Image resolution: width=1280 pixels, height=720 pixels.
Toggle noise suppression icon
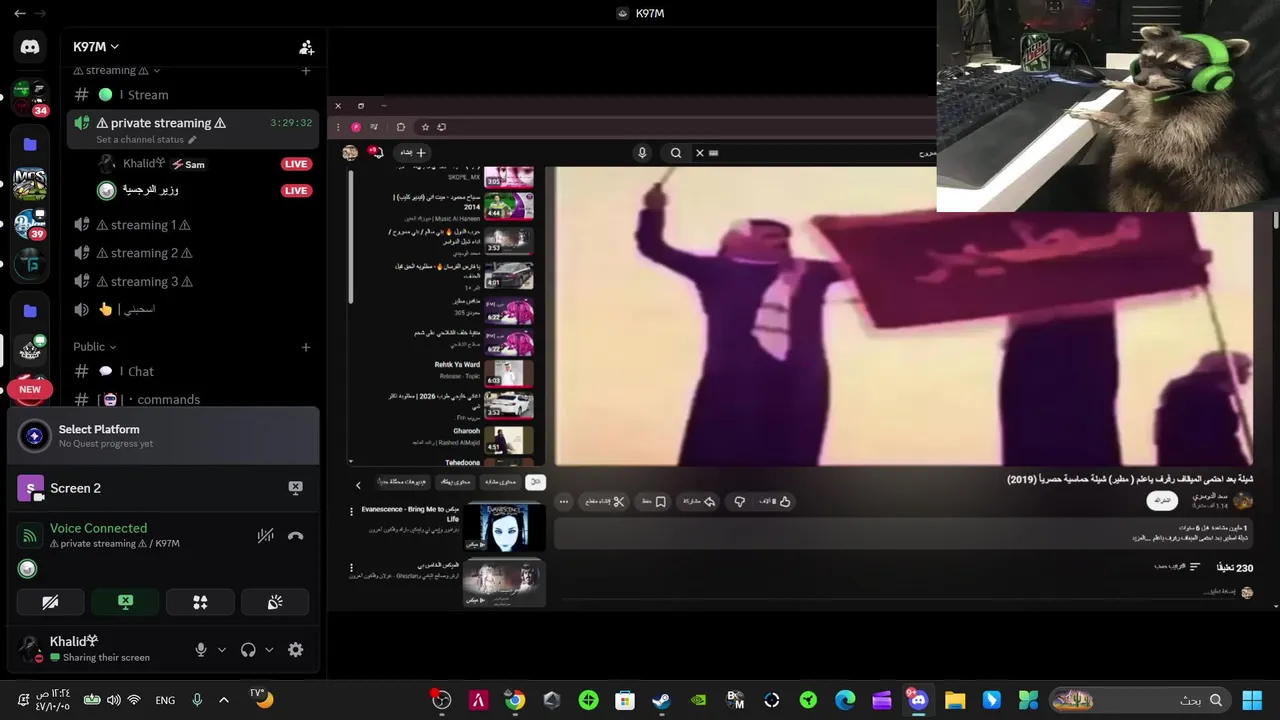pos(265,535)
